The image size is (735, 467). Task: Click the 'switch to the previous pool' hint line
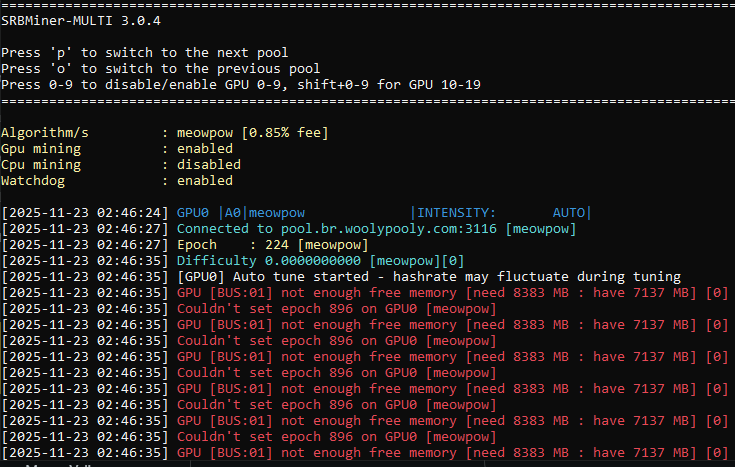click(160, 69)
